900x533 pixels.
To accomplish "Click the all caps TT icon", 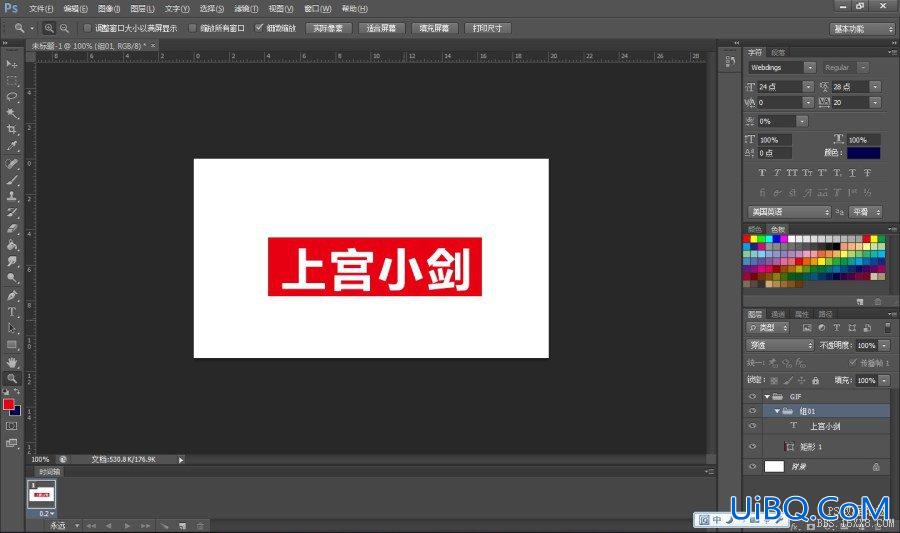I will pos(792,173).
